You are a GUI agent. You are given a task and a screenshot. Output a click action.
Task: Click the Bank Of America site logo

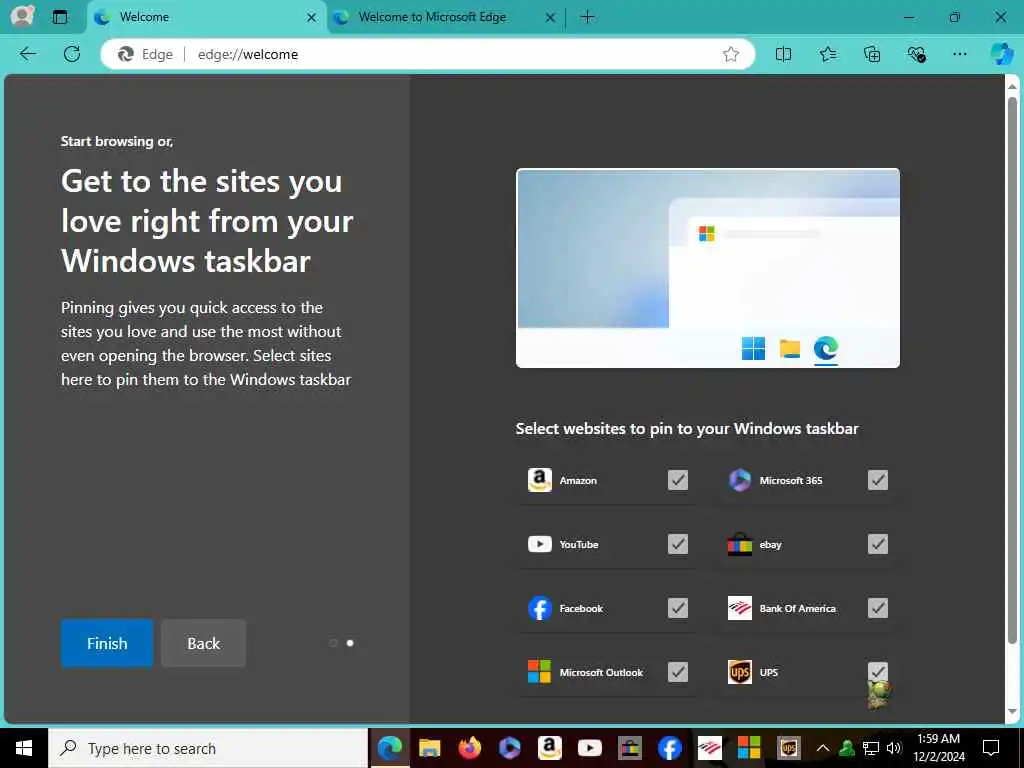pyautogui.click(x=740, y=608)
